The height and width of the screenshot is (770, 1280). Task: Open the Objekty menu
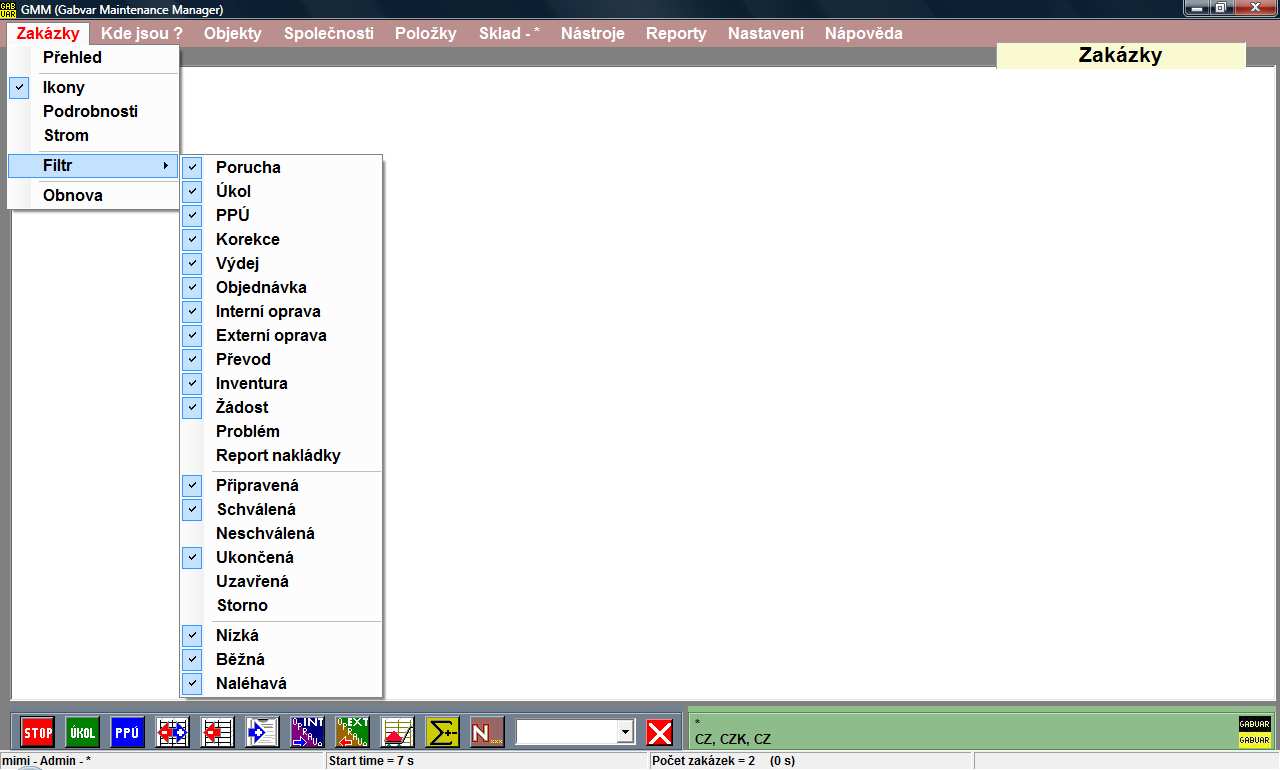(233, 33)
